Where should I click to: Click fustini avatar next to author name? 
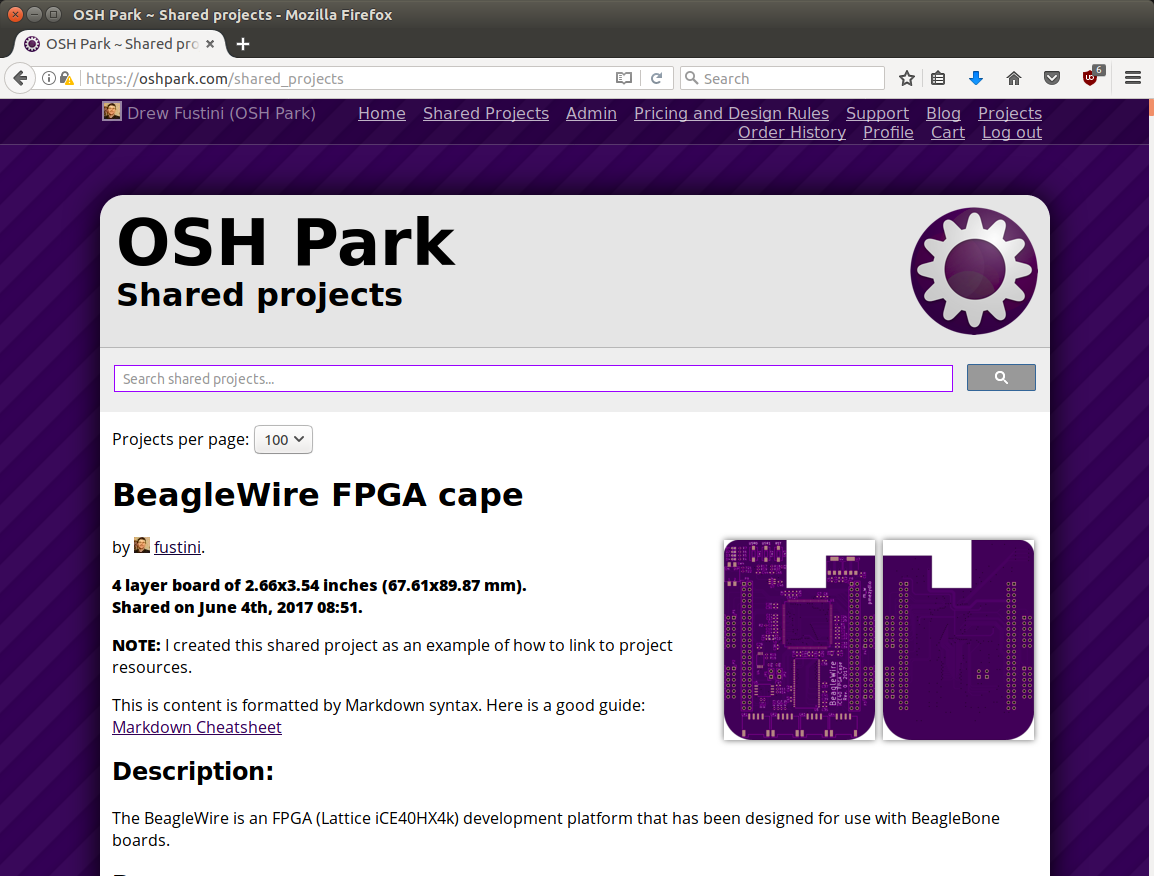pyautogui.click(x=142, y=545)
